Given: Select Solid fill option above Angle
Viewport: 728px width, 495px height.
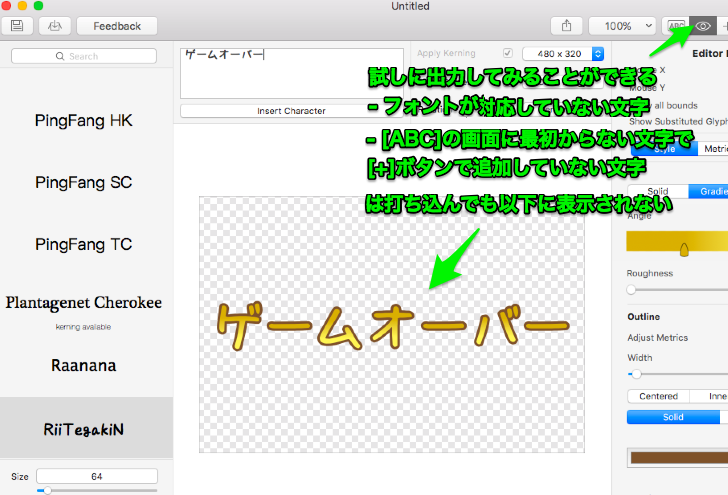Looking at the screenshot, I should pyautogui.click(x=658, y=191).
